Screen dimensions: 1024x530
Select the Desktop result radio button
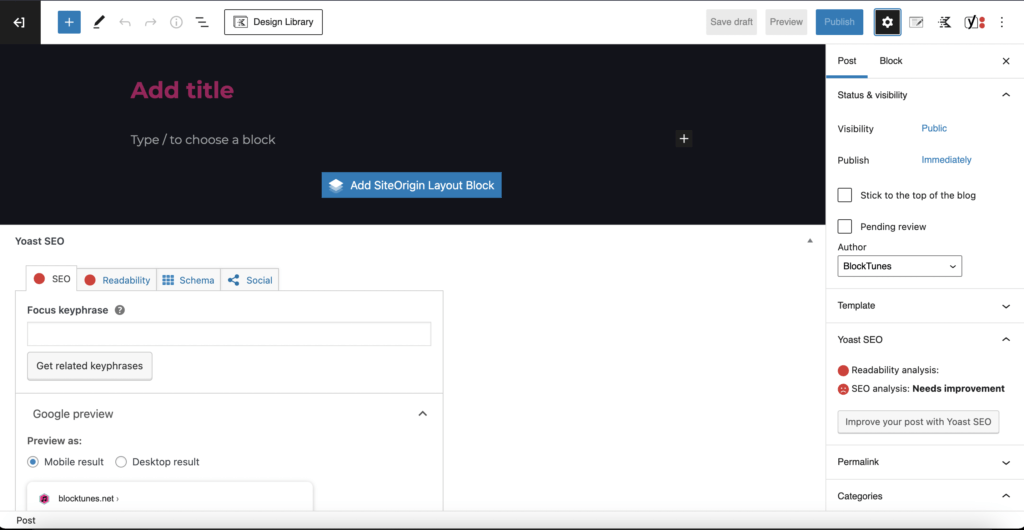pyautogui.click(x=121, y=462)
